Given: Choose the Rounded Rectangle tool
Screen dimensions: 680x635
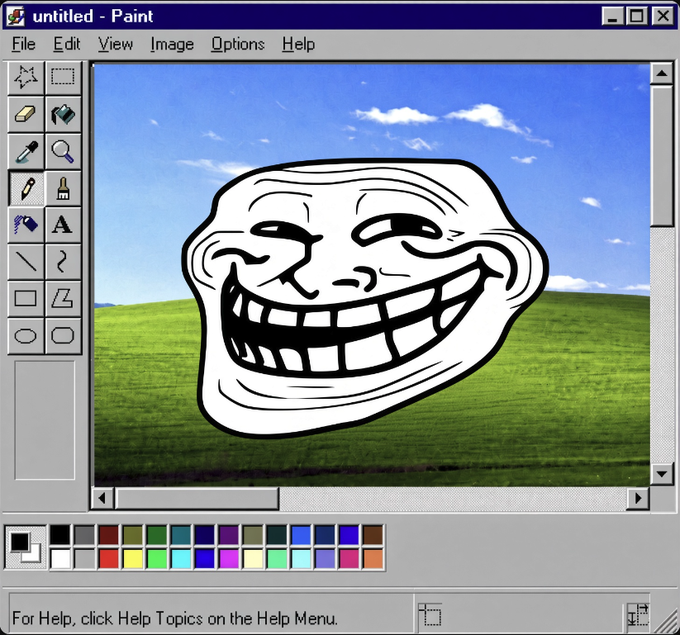Looking at the screenshot, I should click(63, 336).
